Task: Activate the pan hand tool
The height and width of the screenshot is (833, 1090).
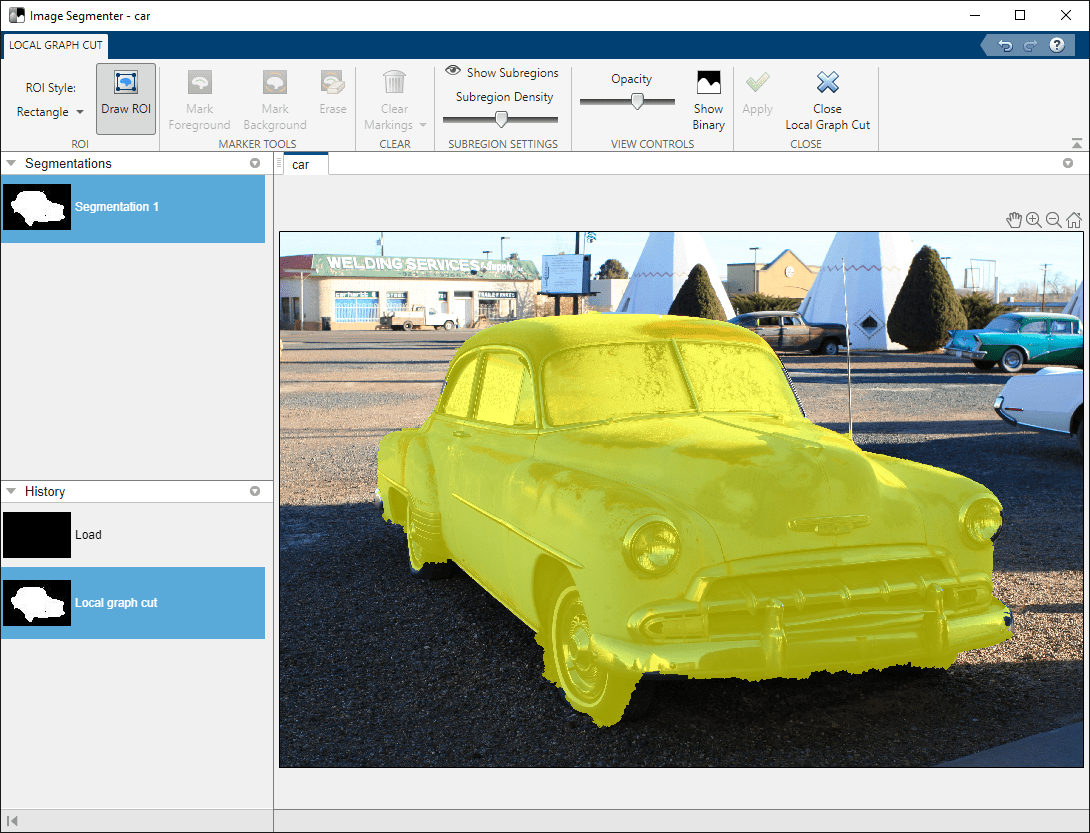Action: [1014, 220]
